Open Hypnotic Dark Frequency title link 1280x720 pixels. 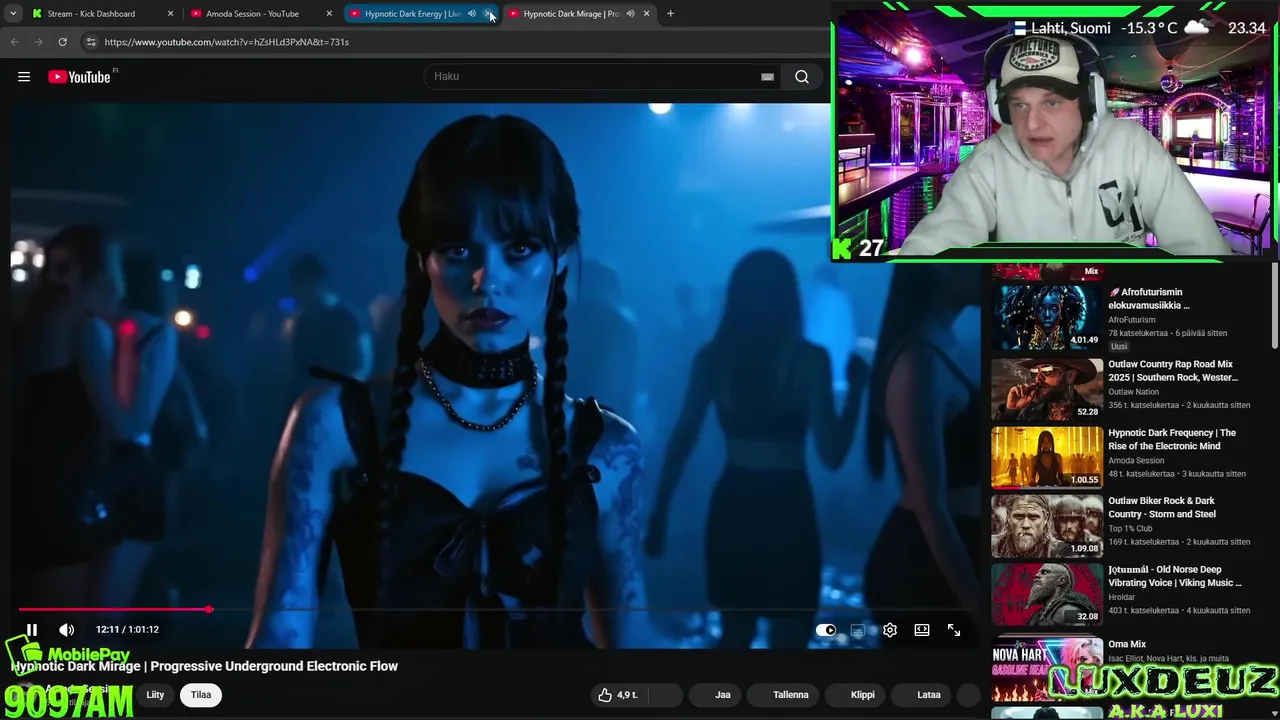click(1172, 440)
